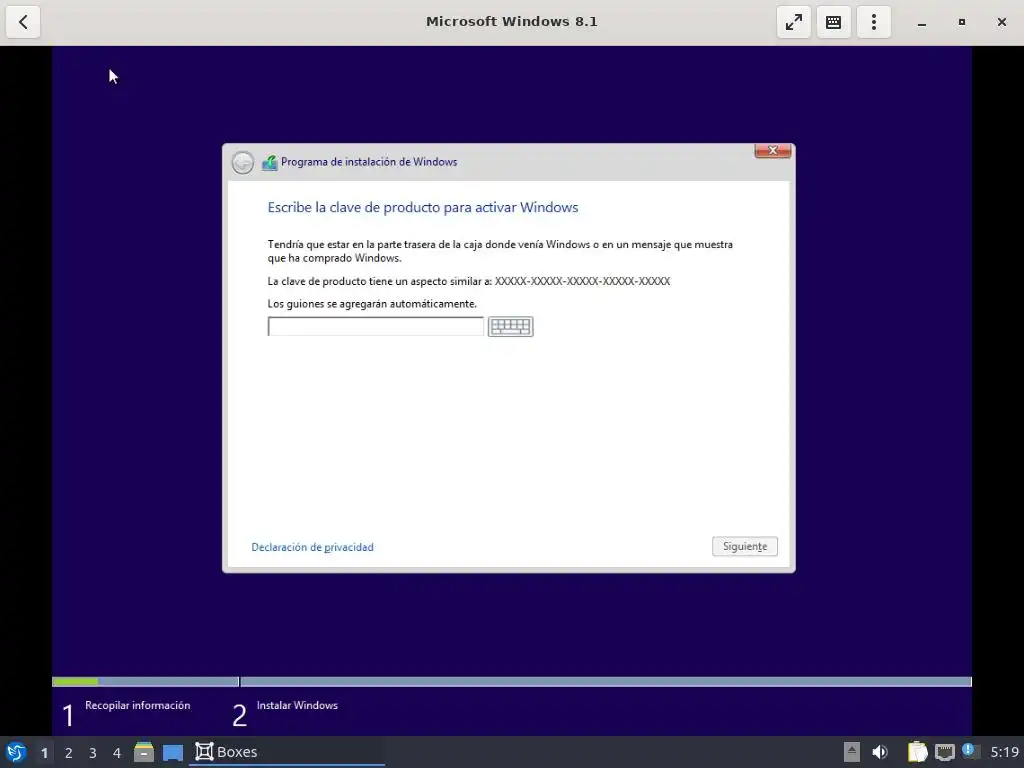Click the round back arrow in Windows Setup
Image resolution: width=1024 pixels, height=768 pixels.
pos(243,163)
